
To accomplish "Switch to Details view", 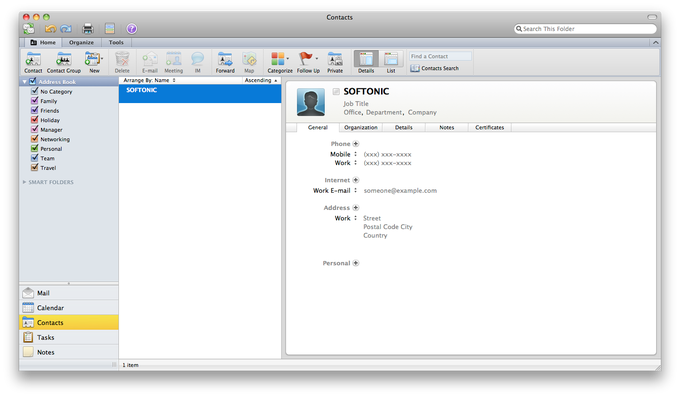I will pyautogui.click(x=366, y=62).
